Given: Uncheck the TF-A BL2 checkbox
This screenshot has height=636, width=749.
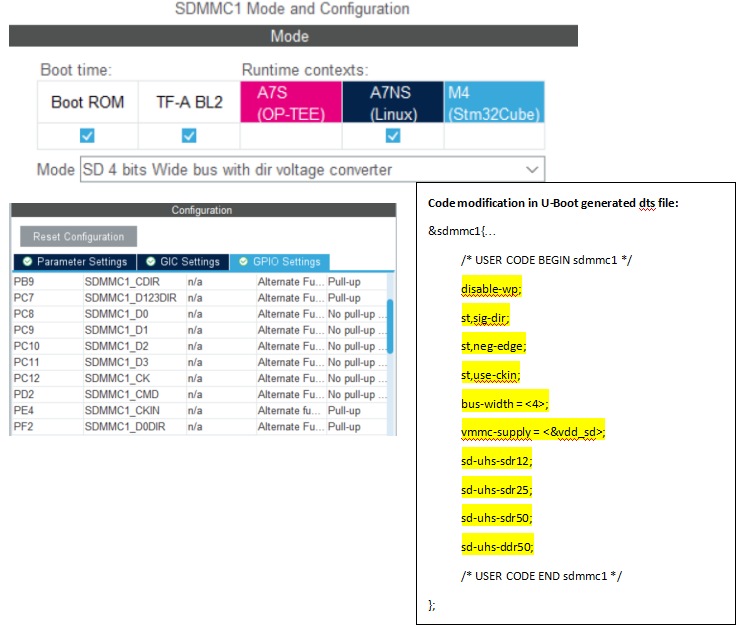Looking at the screenshot, I should [x=189, y=136].
